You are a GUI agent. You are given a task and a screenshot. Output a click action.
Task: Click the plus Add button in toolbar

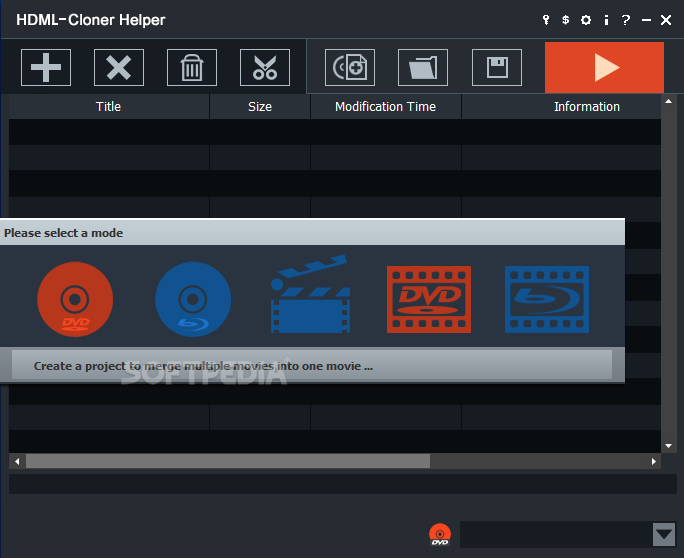tap(46, 68)
